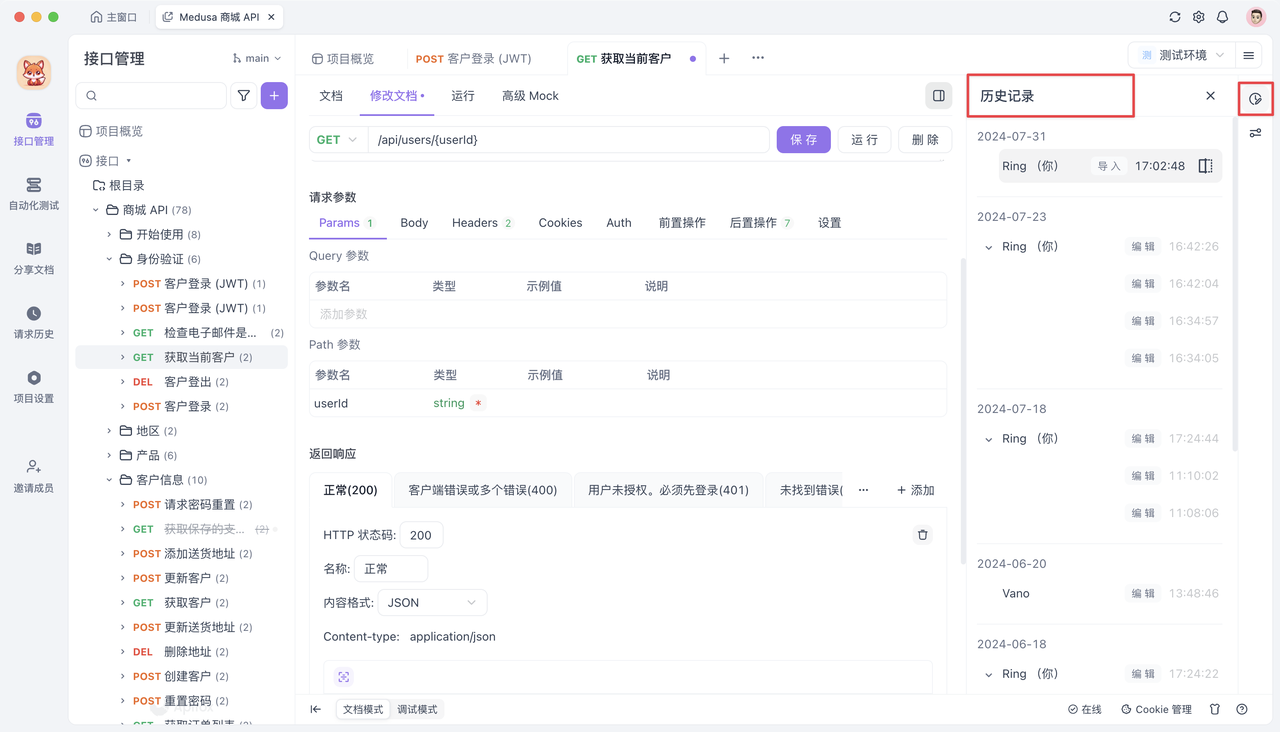1280x732 pixels.
Task: Click 添加 to add a response
Action: tap(915, 490)
